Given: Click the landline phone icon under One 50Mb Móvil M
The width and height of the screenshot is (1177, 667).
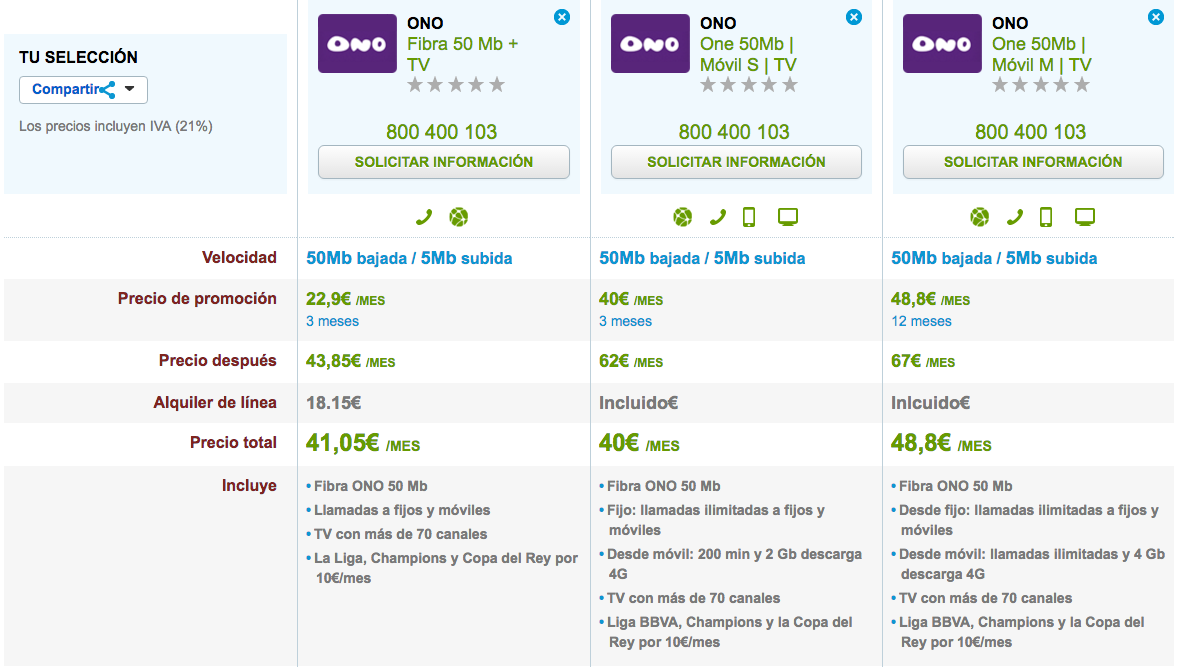Looking at the screenshot, I should [x=1015, y=218].
